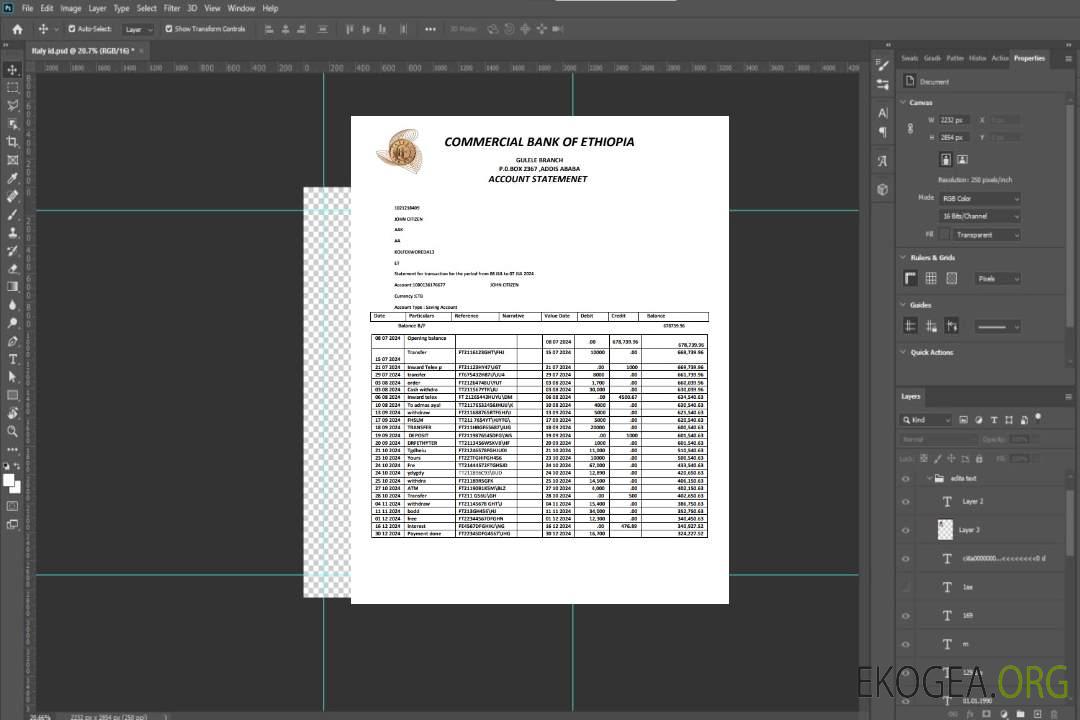Select the Gradient tool
This screenshot has height=720, width=1080.
pyautogui.click(x=12, y=287)
